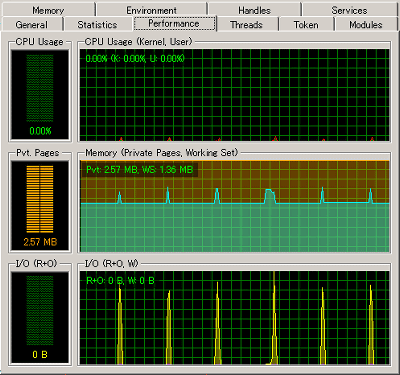
Task: Click the I/O (R+O) group label
Action: coord(37,264)
